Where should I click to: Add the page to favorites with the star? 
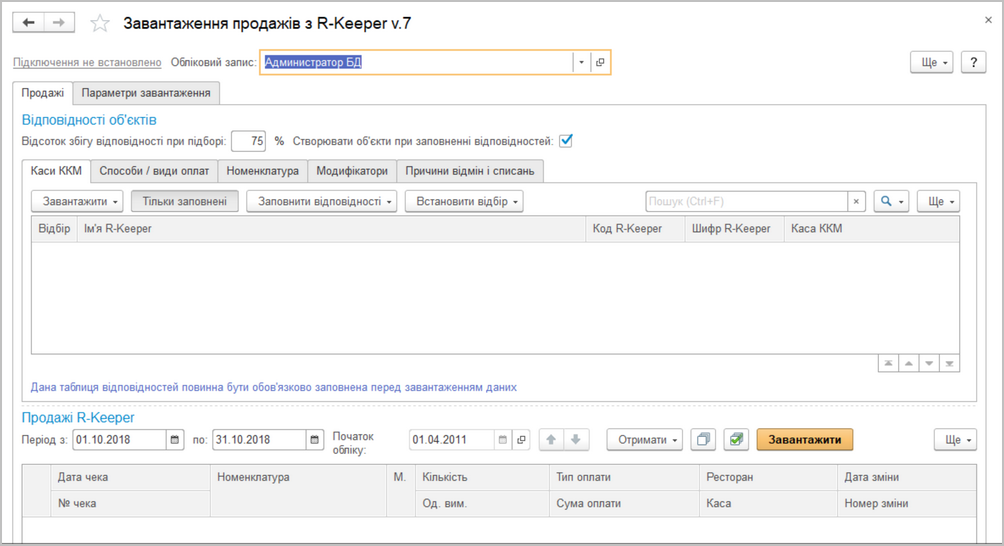99,23
